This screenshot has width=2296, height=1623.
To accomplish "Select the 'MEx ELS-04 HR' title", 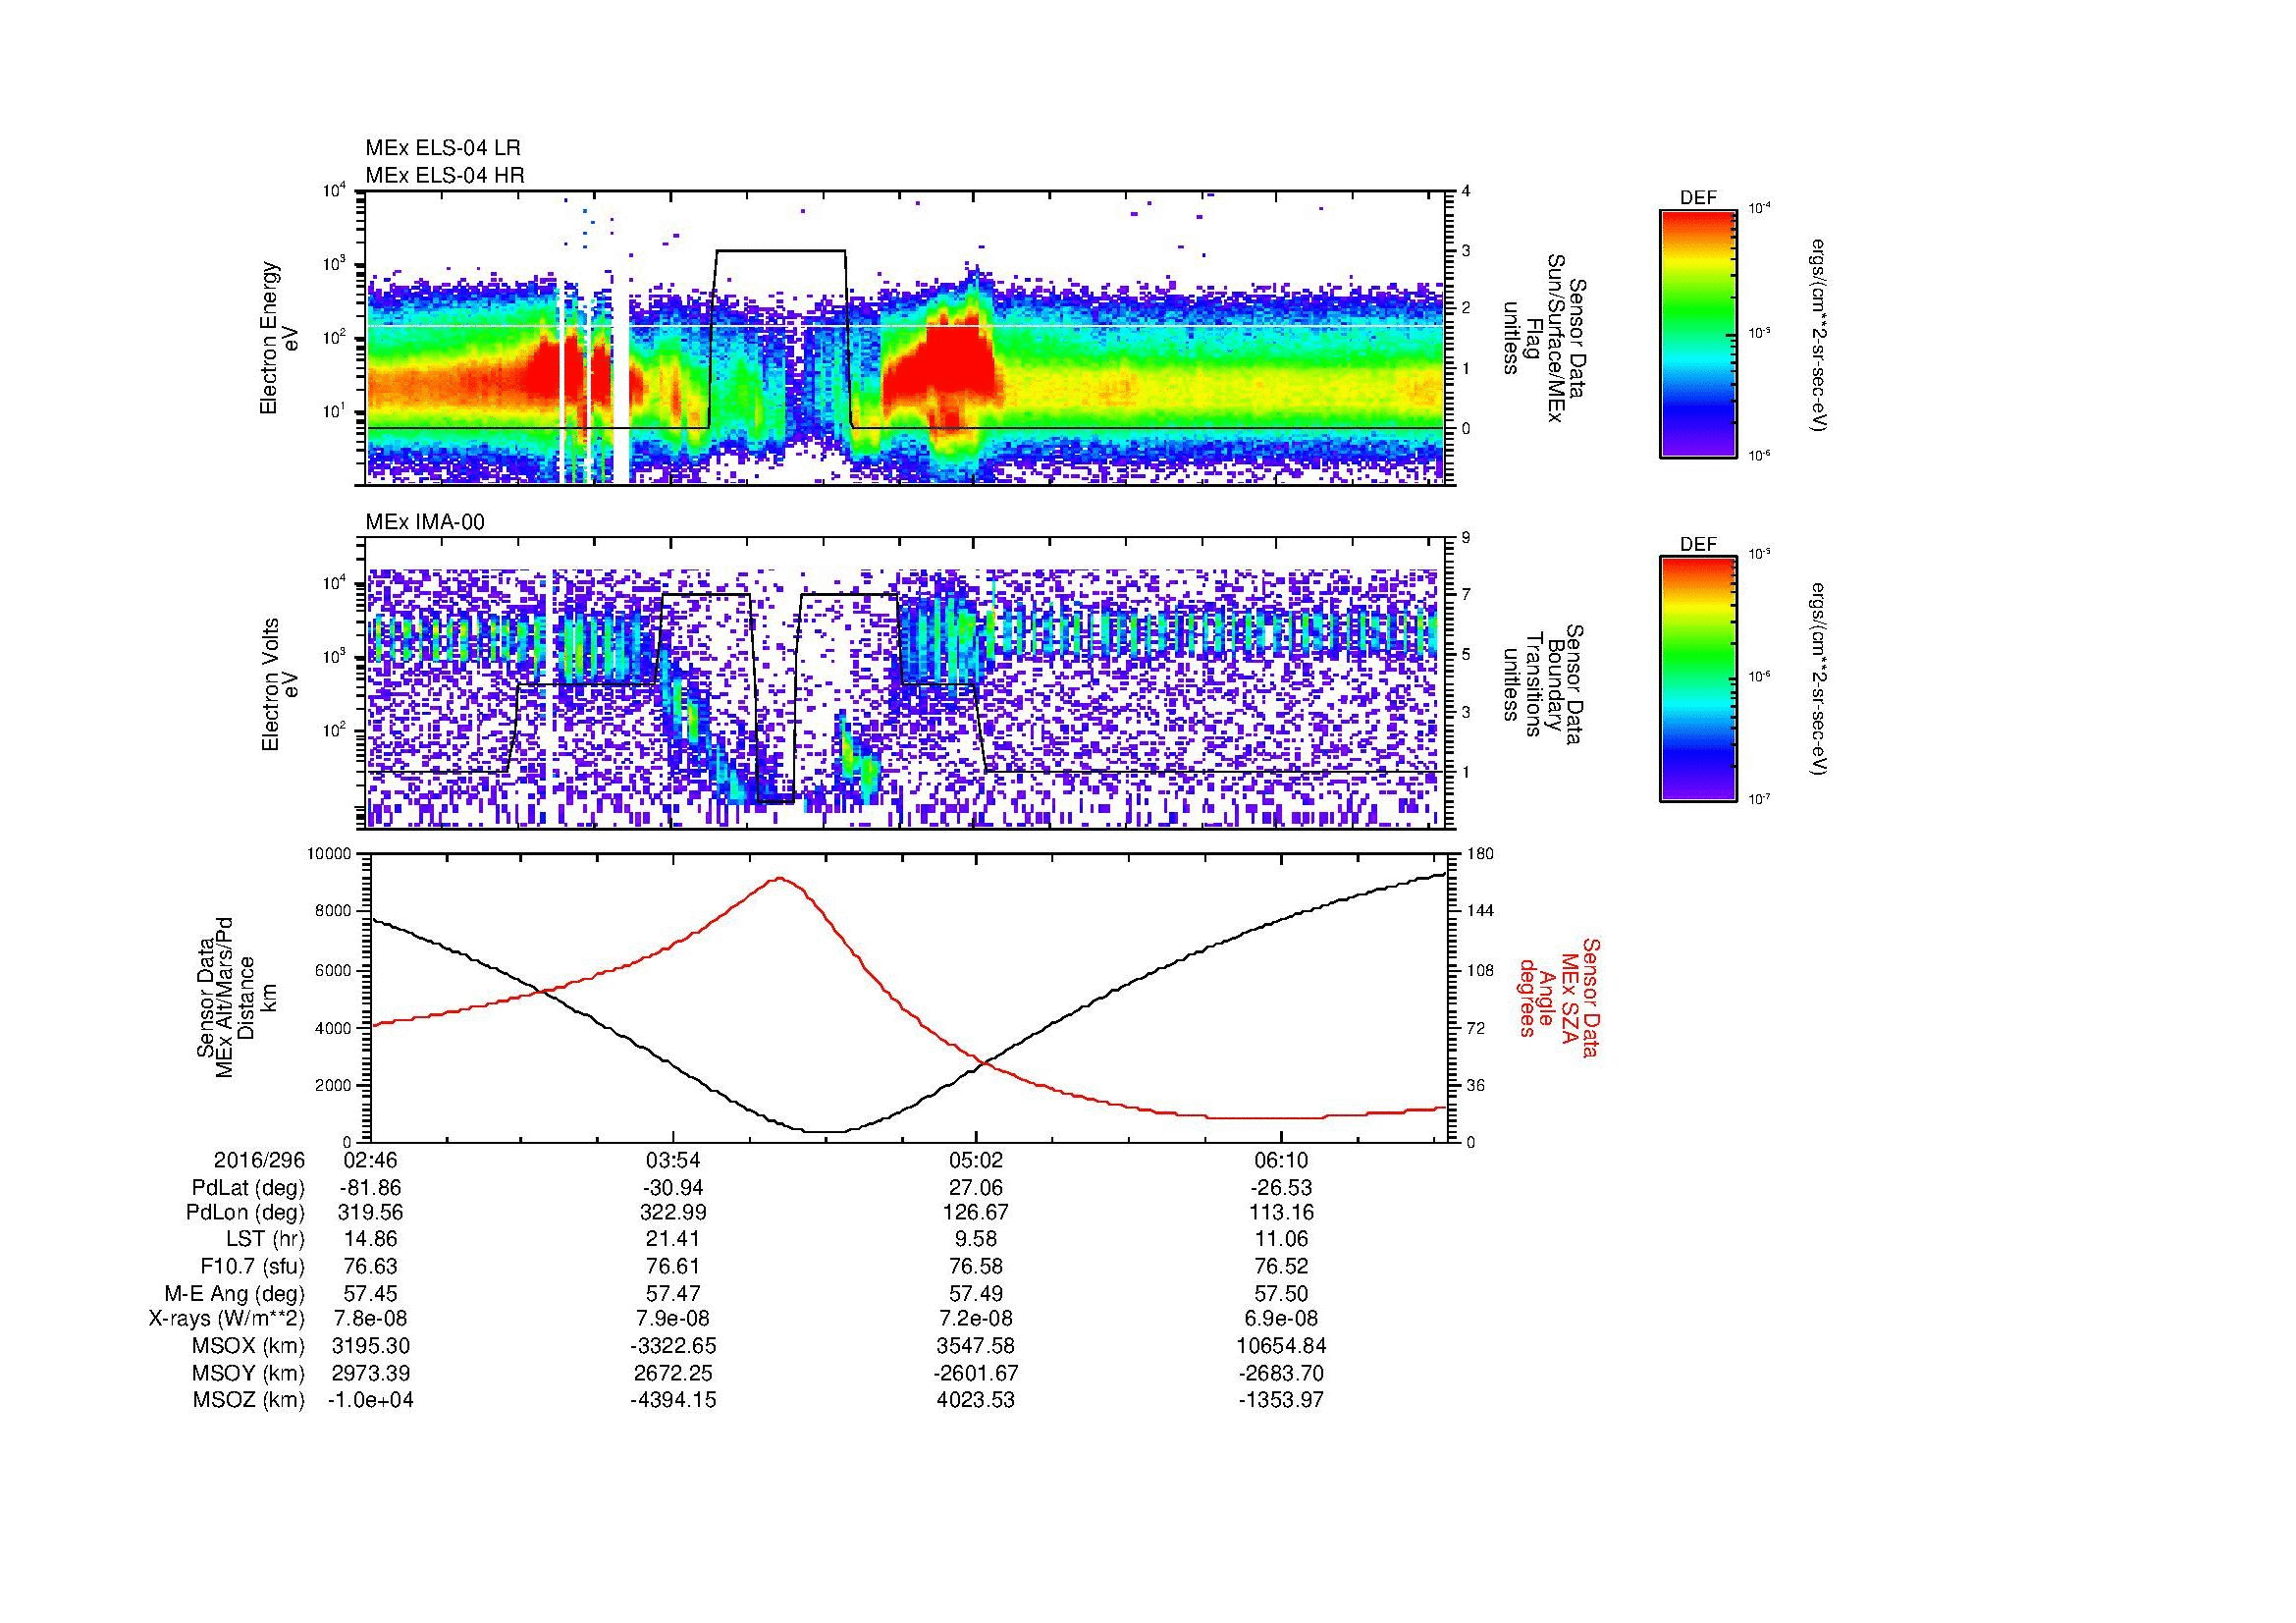I will click(x=445, y=175).
